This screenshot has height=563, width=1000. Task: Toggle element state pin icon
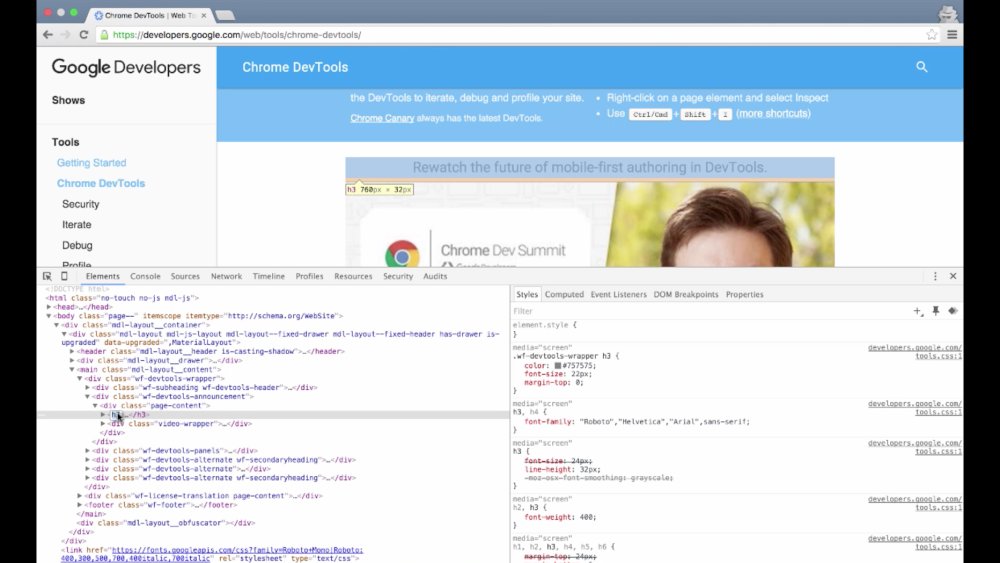pos(936,311)
